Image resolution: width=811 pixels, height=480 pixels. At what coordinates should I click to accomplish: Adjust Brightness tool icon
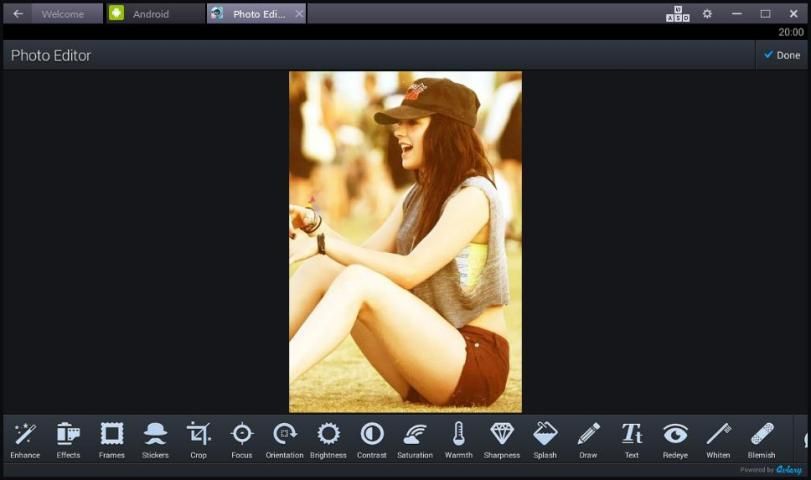(x=328, y=439)
